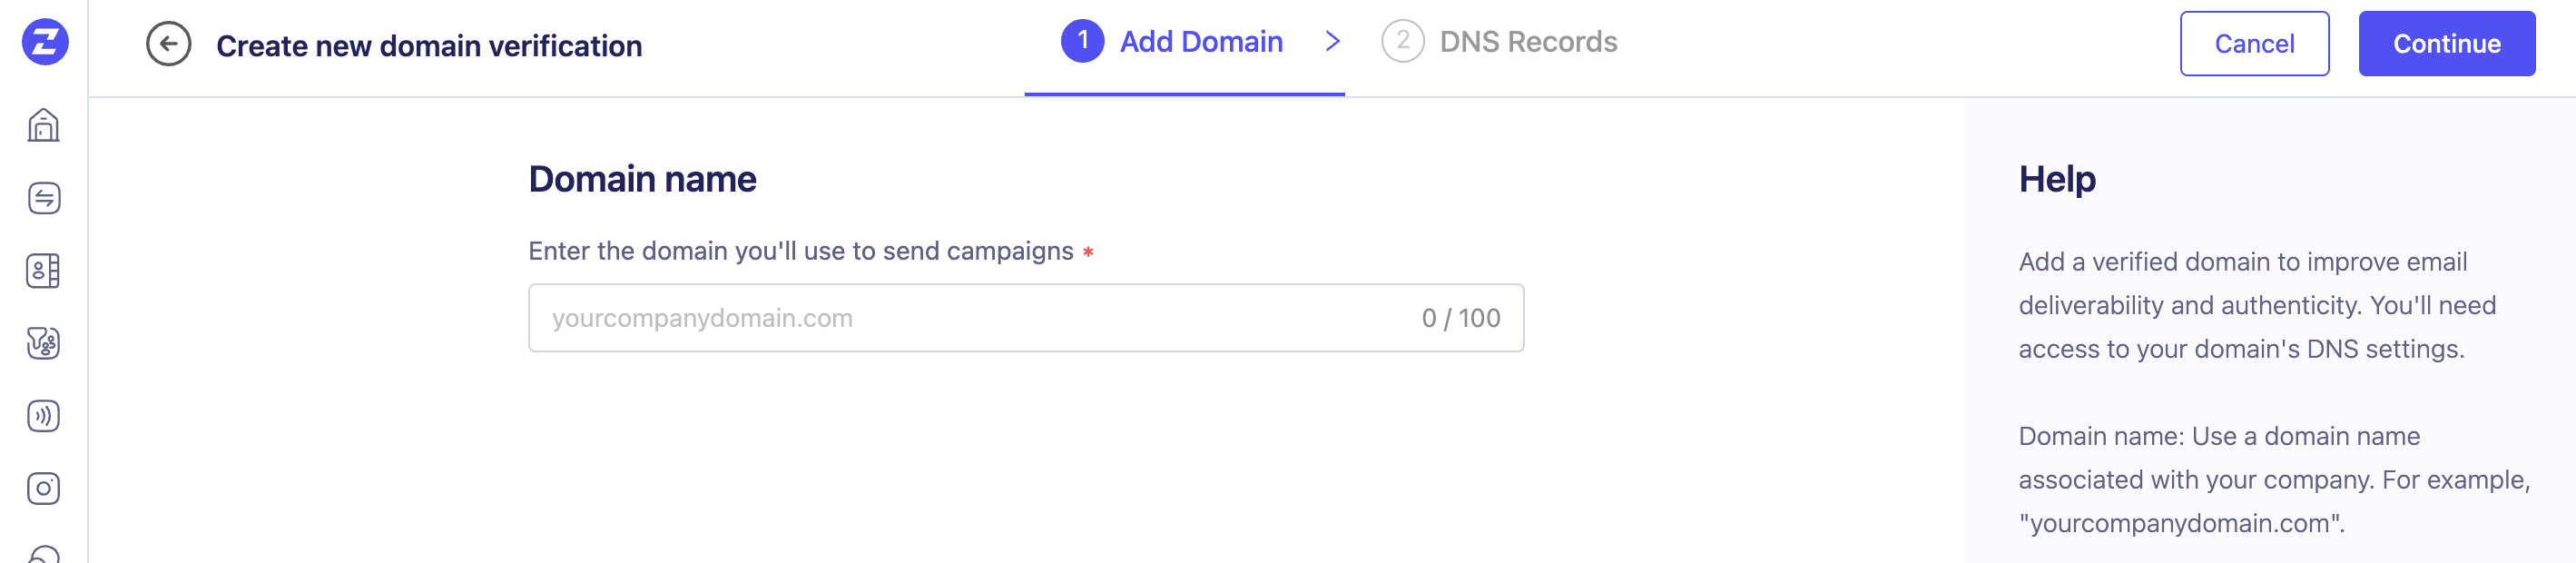Click the step 1 number circle

pyautogui.click(x=1082, y=42)
